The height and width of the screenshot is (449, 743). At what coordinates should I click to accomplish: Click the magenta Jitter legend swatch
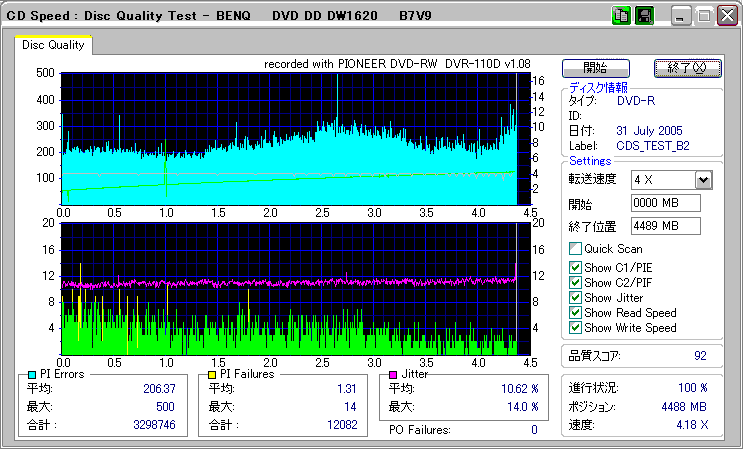394,374
